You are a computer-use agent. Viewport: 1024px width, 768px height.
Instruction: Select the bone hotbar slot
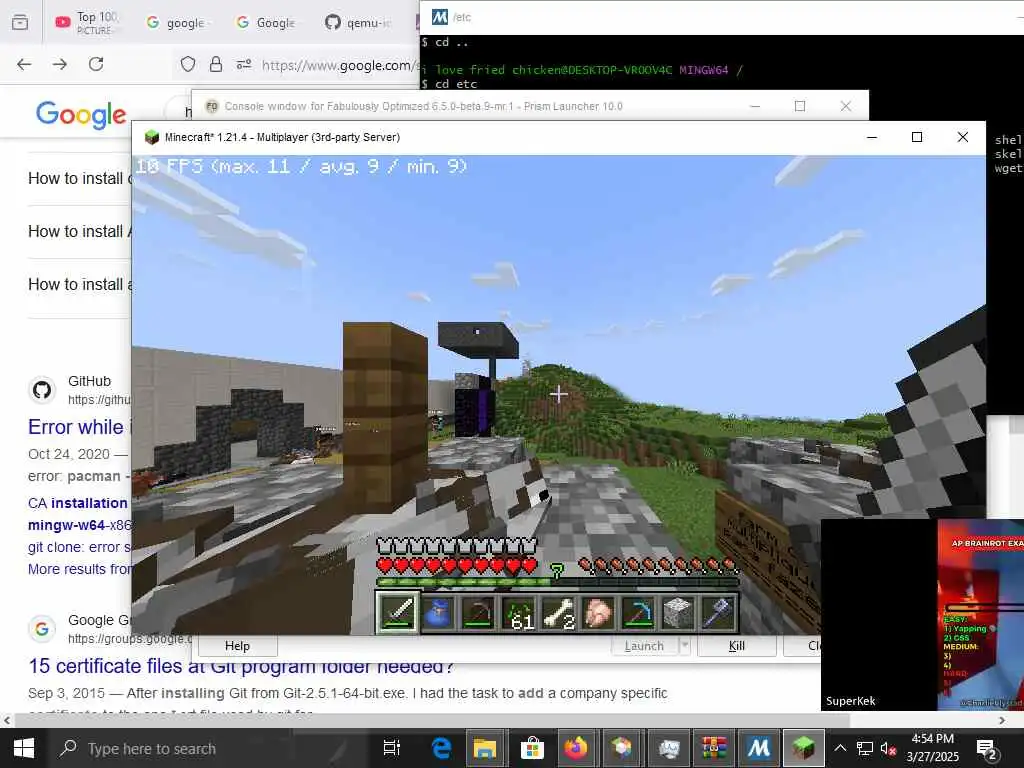point(558,613)
